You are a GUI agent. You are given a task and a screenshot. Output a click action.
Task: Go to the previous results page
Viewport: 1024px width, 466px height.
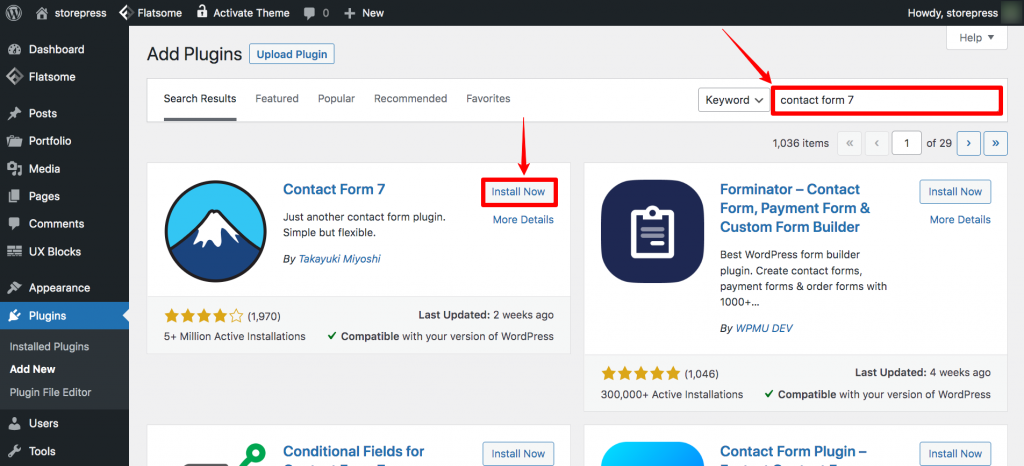(x=877, y=143)
